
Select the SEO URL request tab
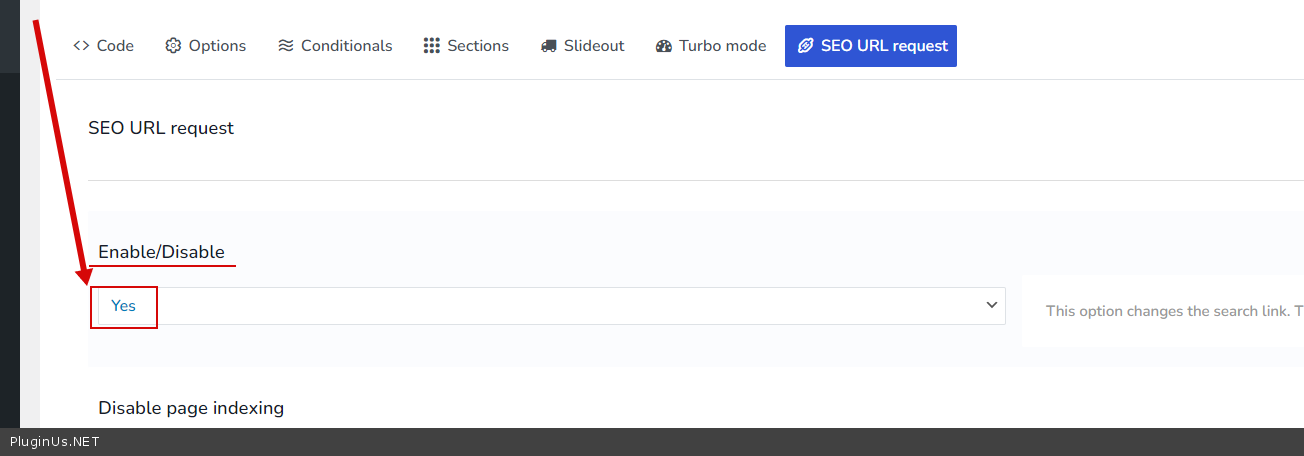point(883,46)
